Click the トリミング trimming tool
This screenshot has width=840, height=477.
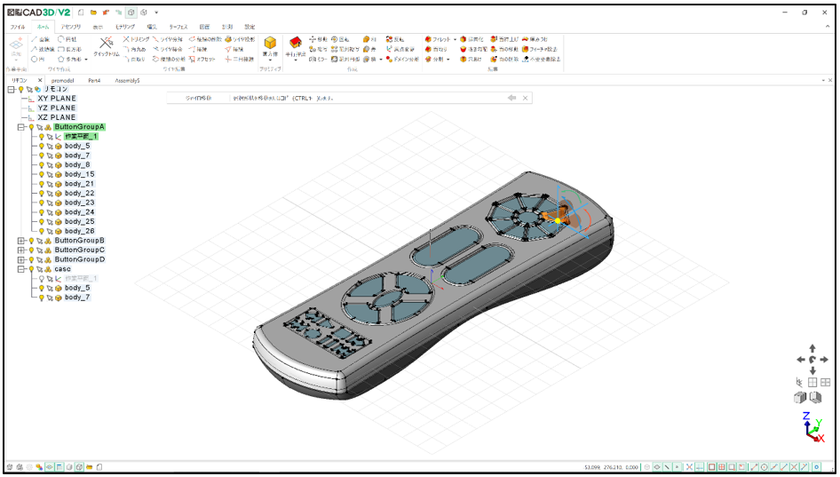[136, 39]
